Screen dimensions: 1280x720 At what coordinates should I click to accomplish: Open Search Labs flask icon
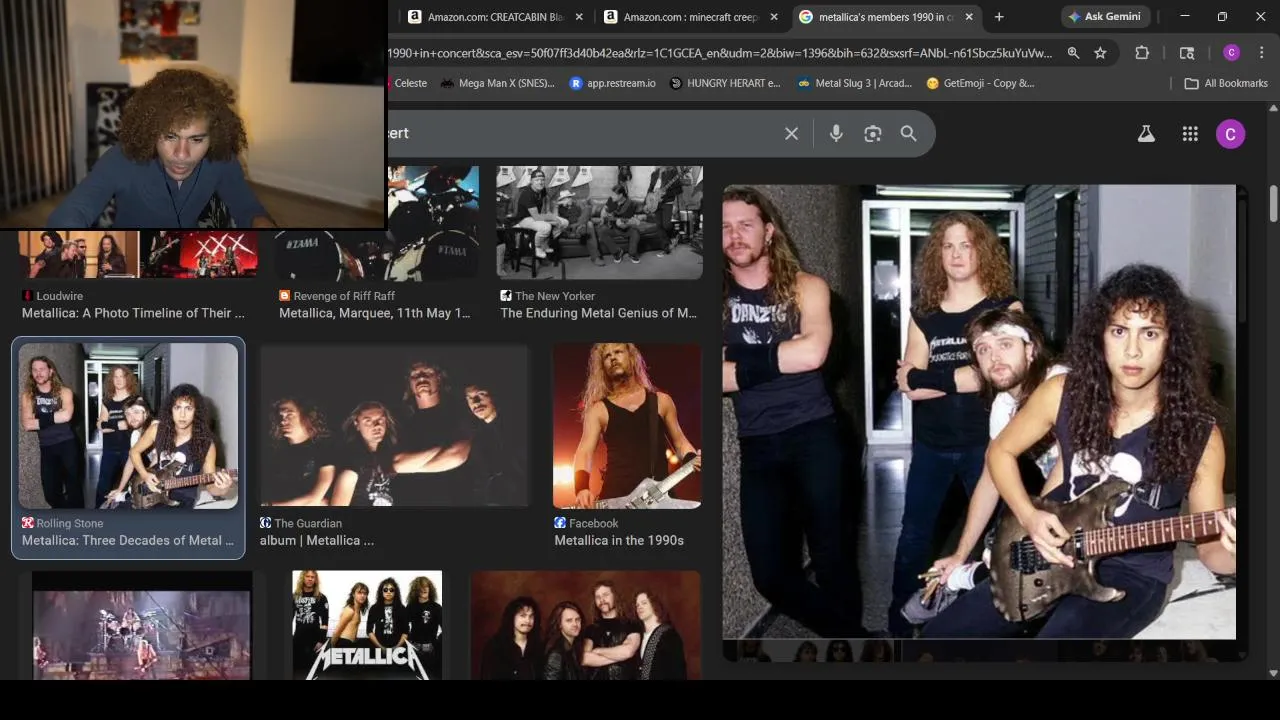tap(1146, 133)
